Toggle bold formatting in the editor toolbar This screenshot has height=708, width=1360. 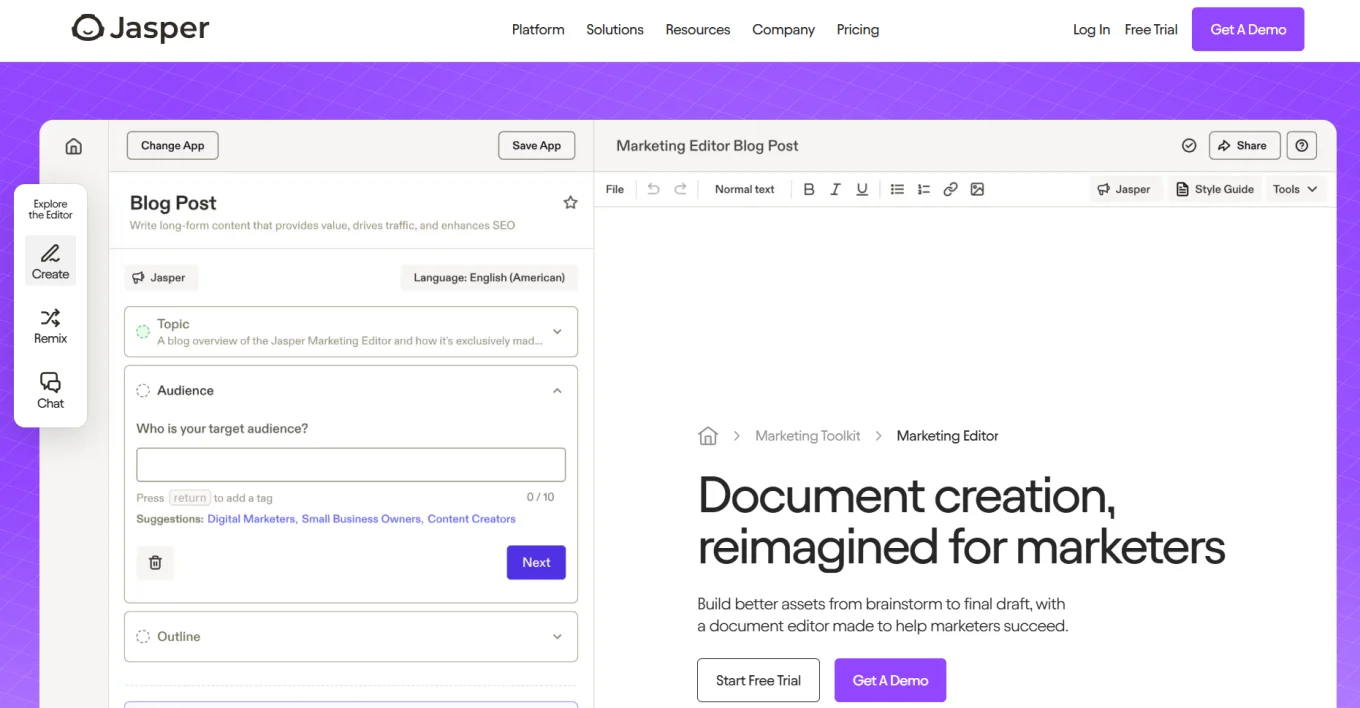point(809,189)
